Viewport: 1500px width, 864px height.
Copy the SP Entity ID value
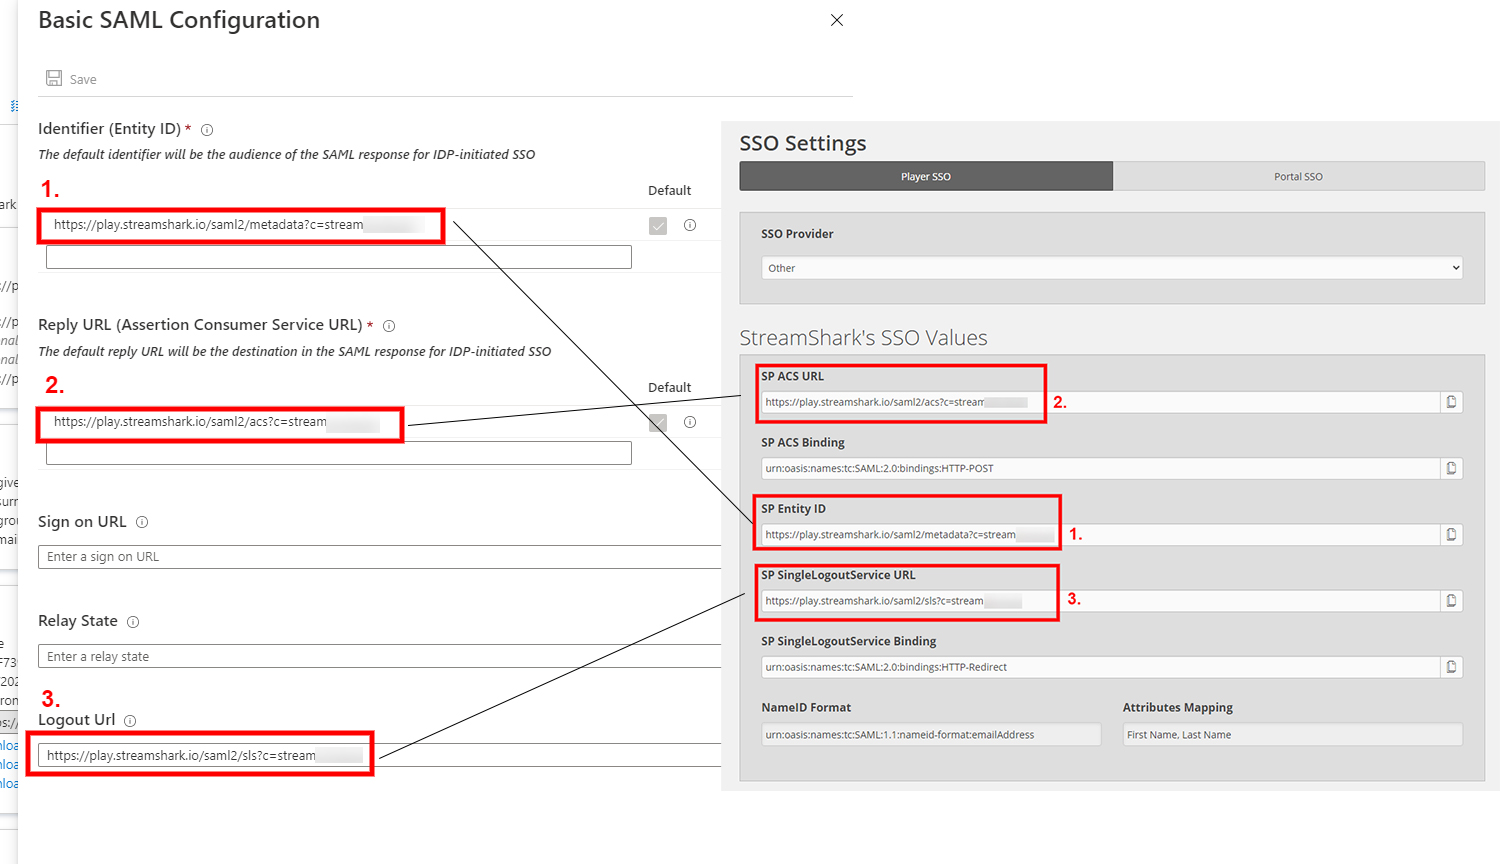[1451, 535]
